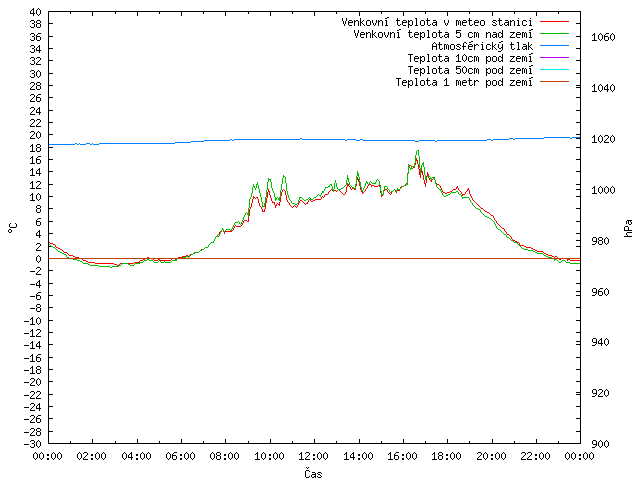Click the right axis value '900'

600,444
